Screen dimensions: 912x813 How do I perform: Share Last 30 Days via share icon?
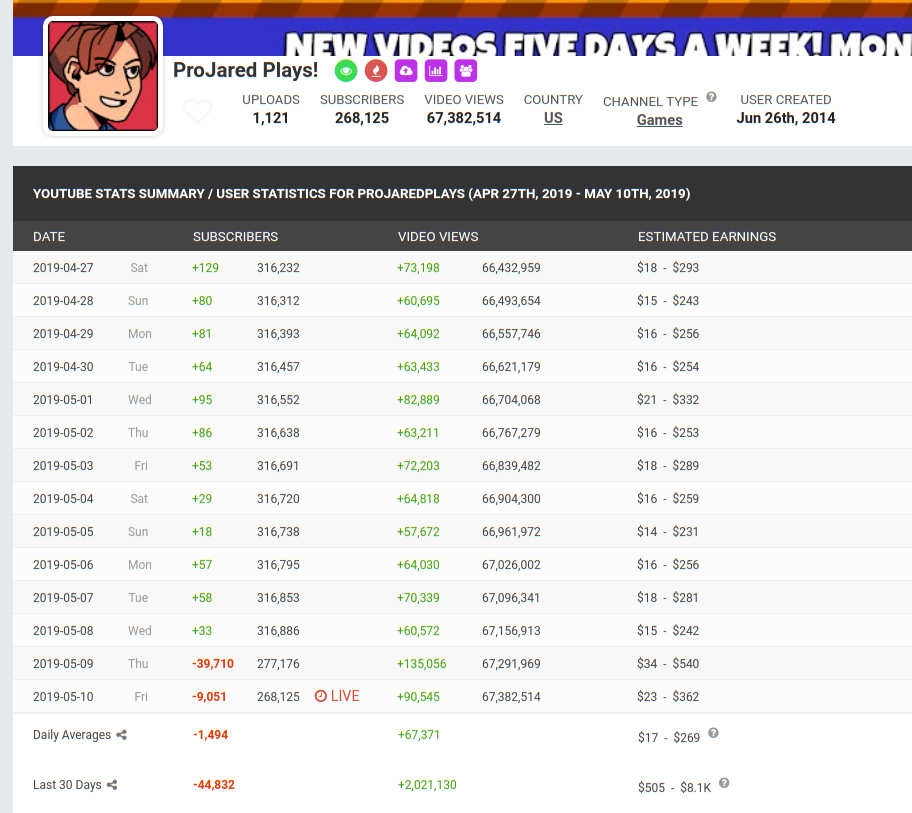pos(112,785)
